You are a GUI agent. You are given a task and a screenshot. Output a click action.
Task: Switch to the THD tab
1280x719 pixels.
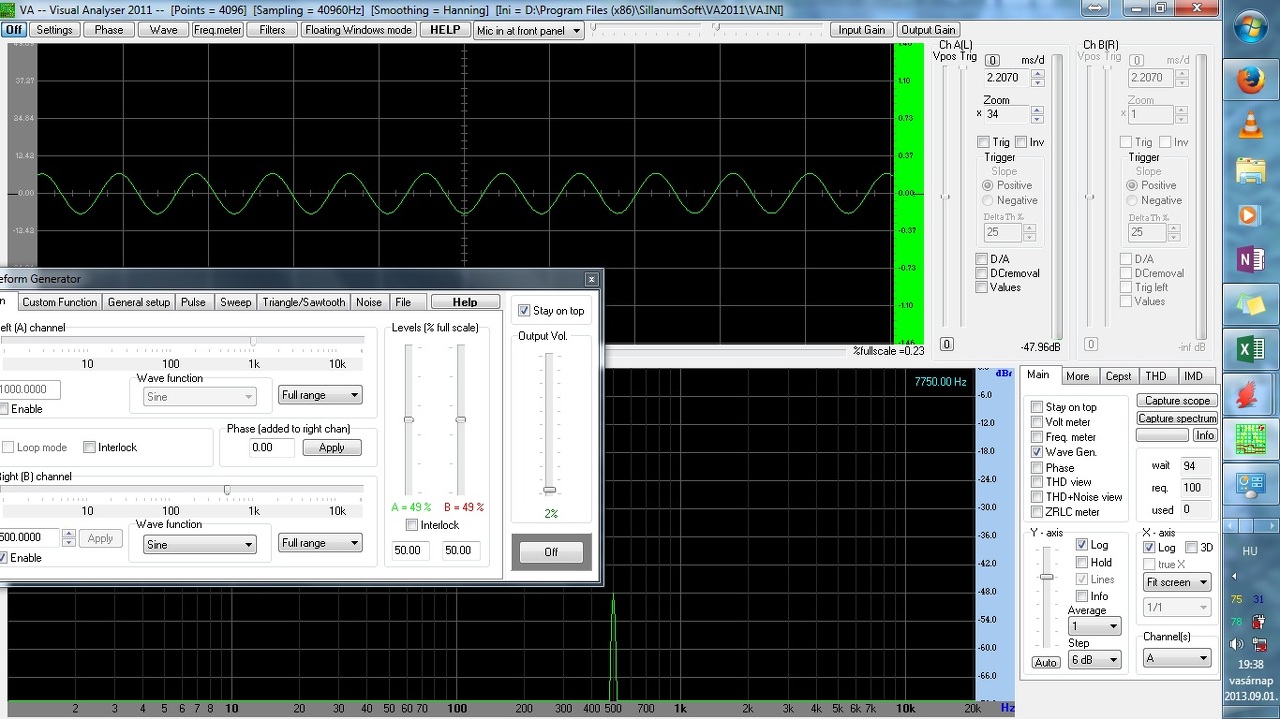click(x=1155, y=376)
